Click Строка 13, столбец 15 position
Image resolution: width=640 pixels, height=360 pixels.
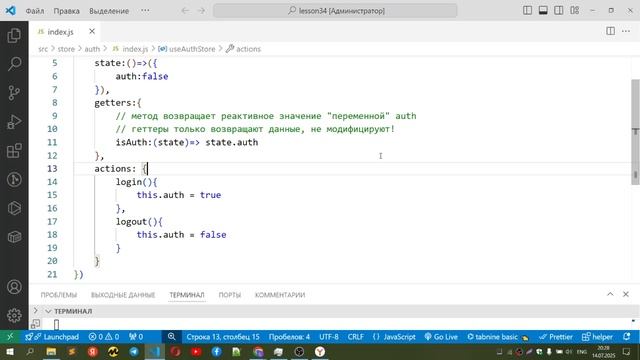pos(223,337)
